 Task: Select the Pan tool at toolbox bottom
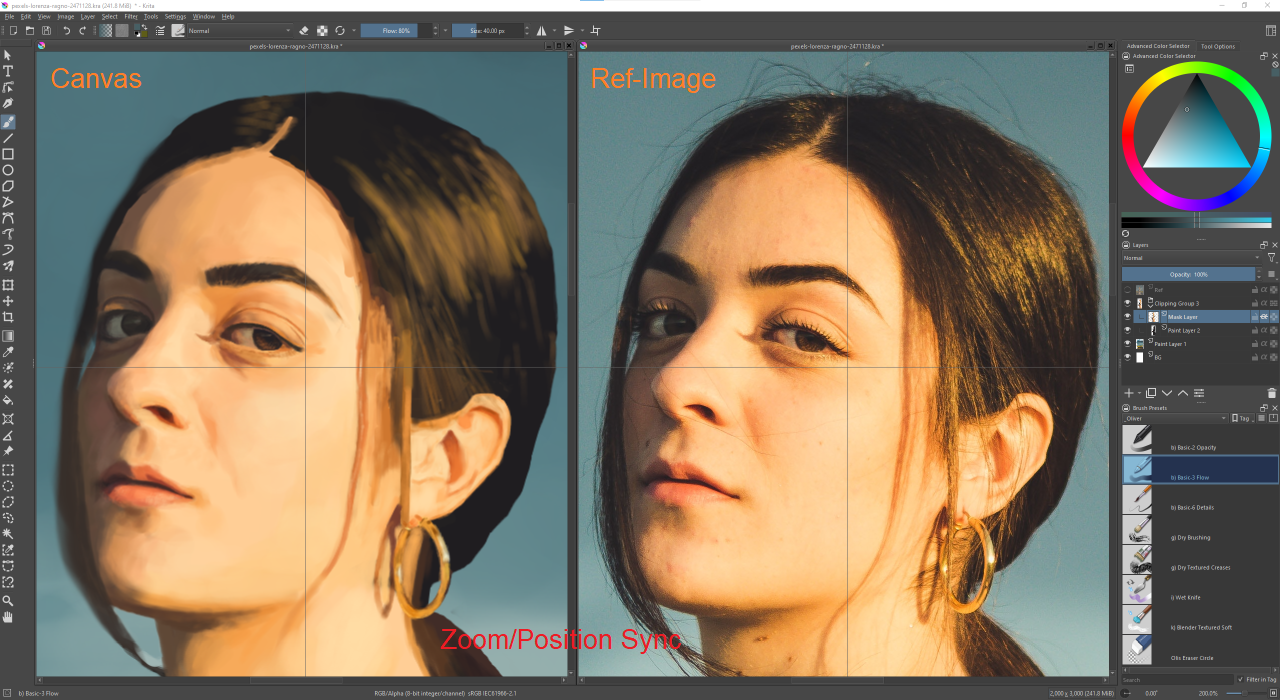tap(8, 619)
